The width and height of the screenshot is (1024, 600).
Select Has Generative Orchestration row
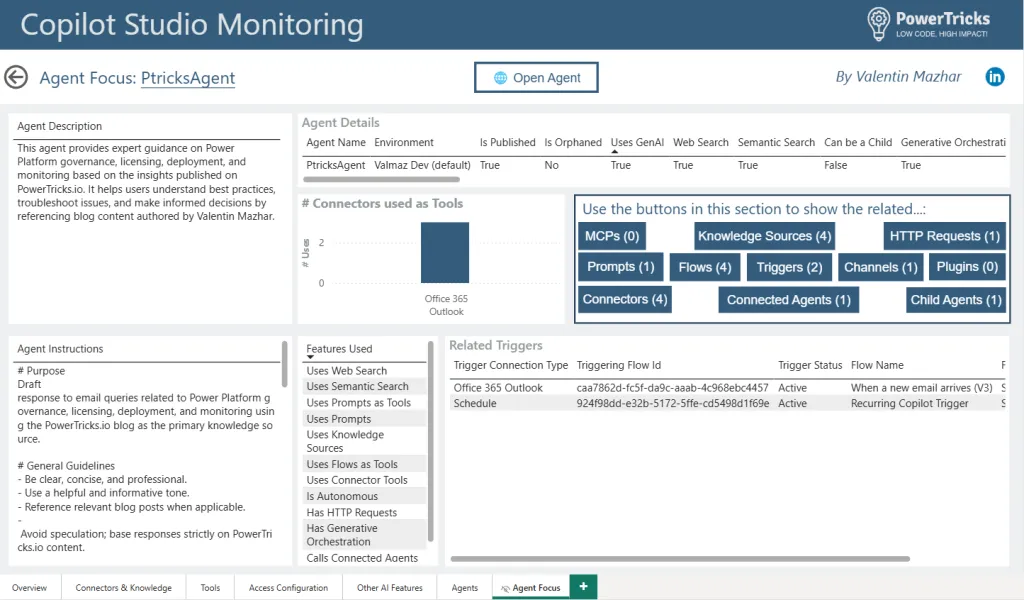coord(364,535)
